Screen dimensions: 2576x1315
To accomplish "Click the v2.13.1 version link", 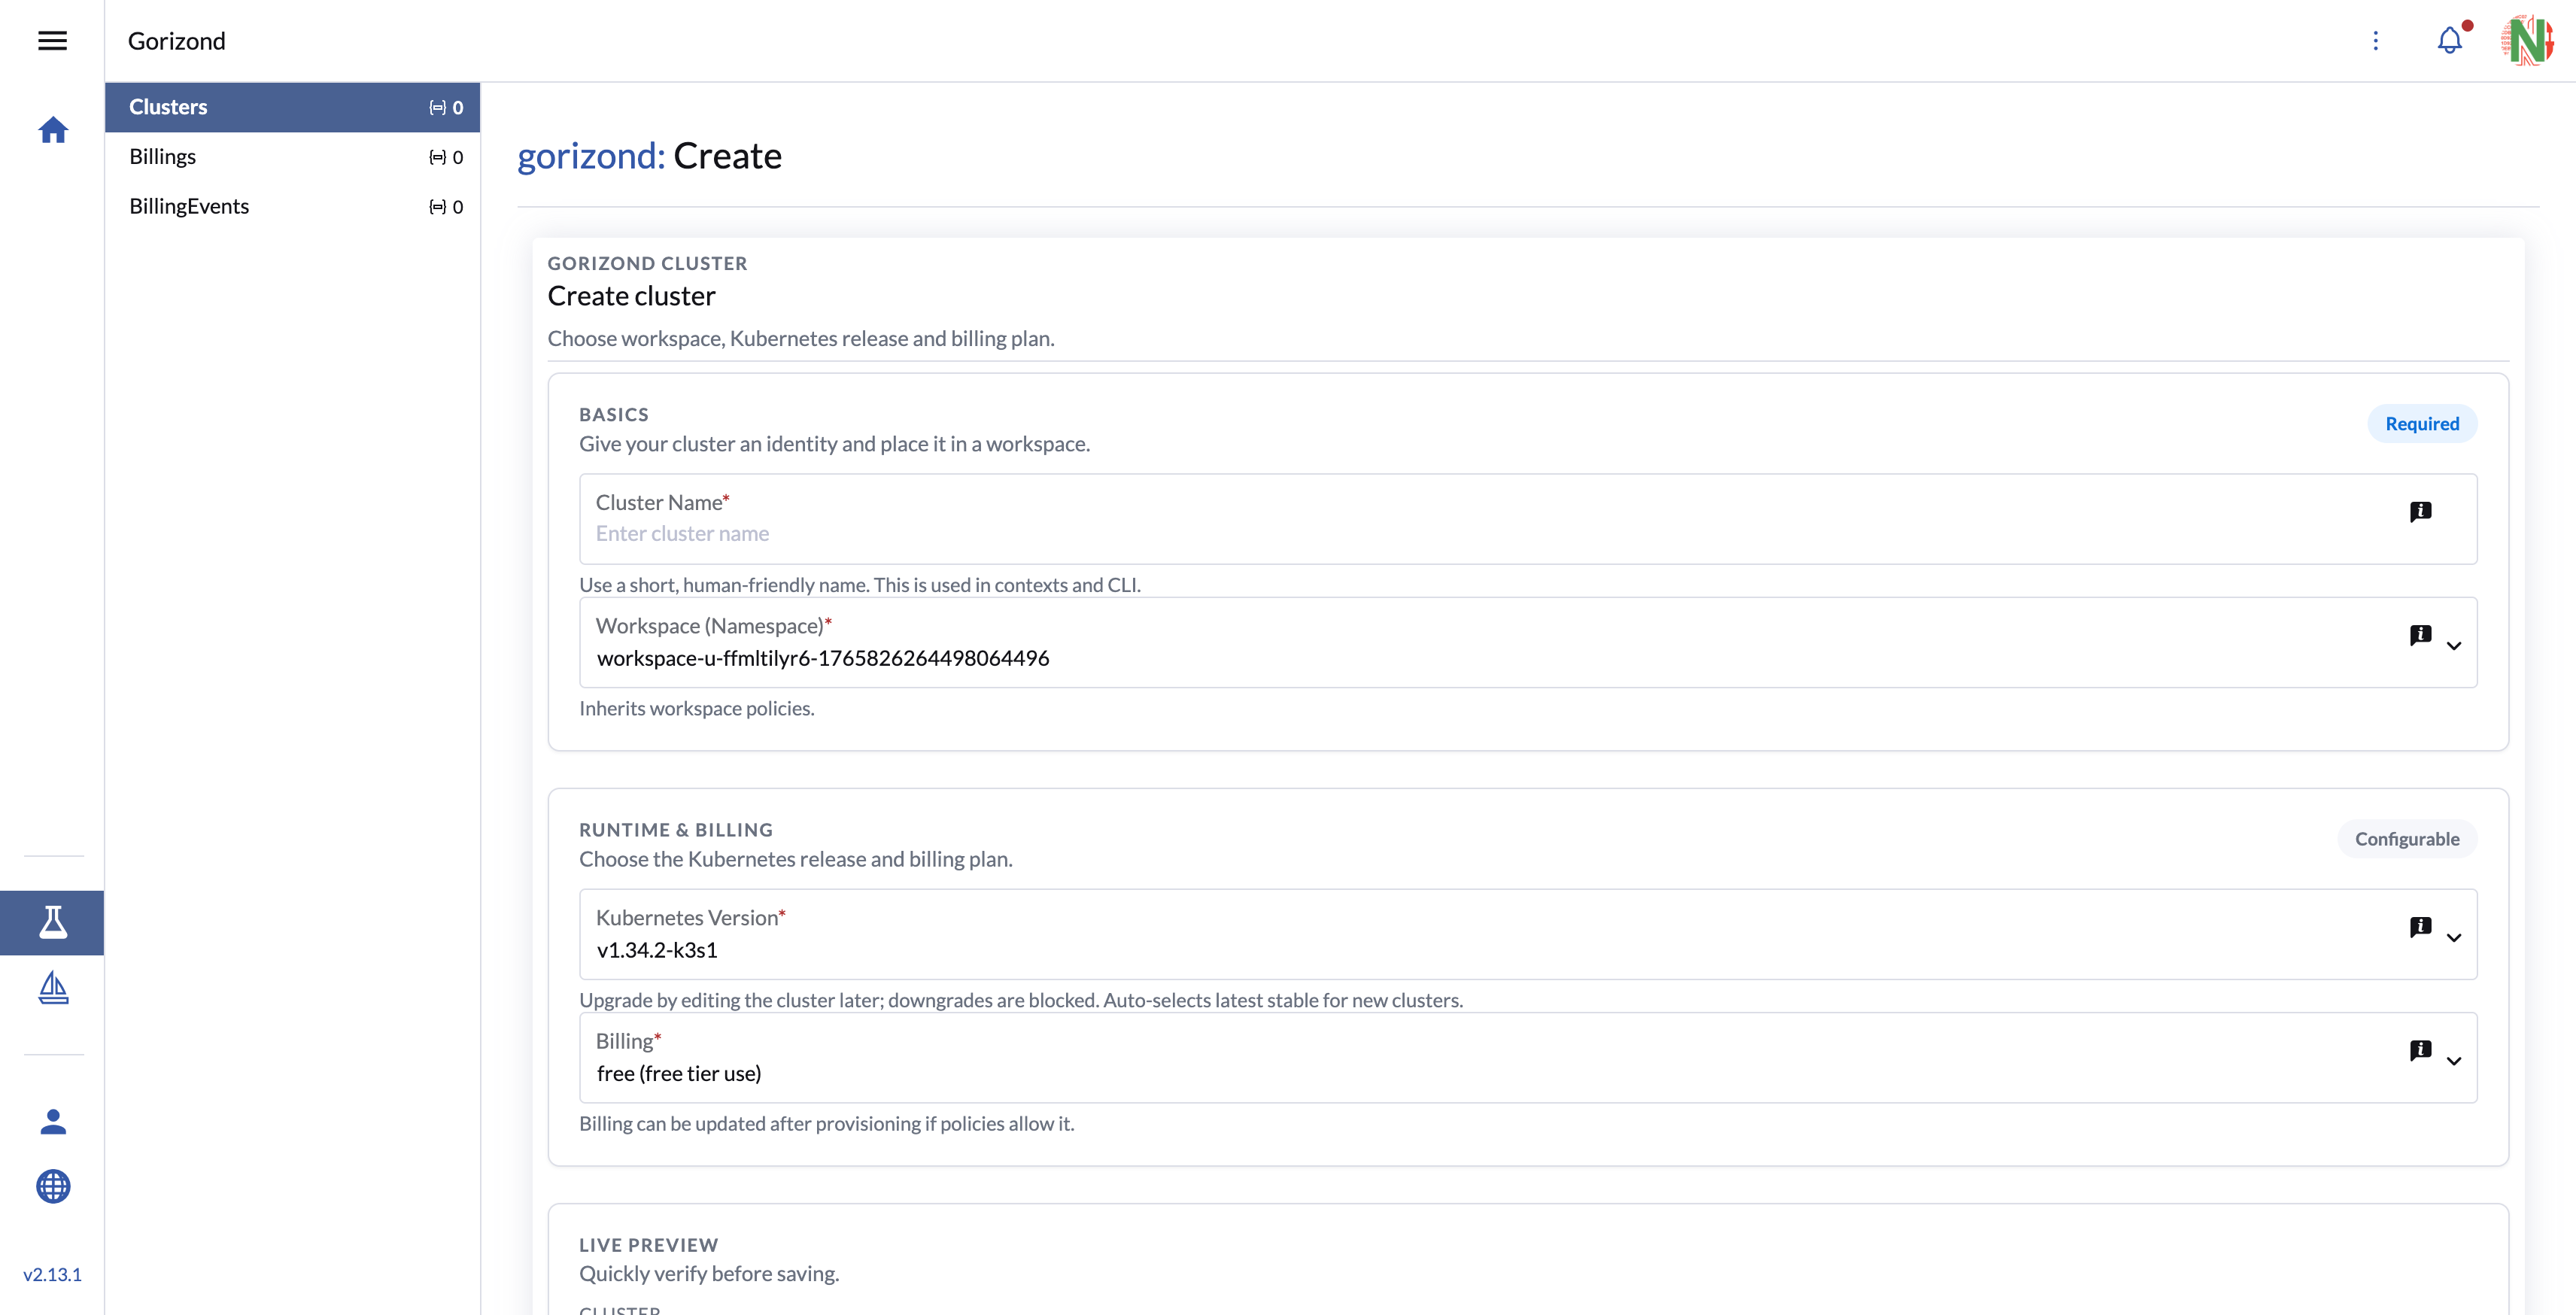I will pos(53,1274).
